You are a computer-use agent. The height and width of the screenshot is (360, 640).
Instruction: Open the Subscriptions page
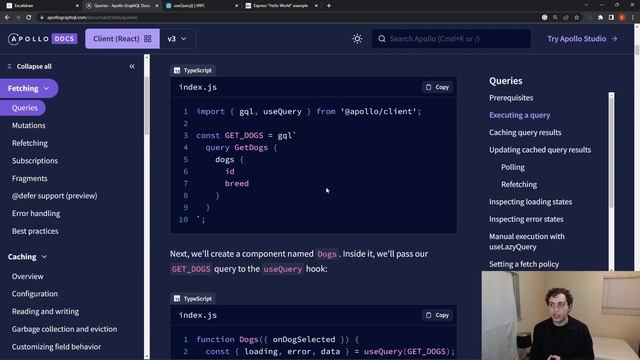[35, 160]
